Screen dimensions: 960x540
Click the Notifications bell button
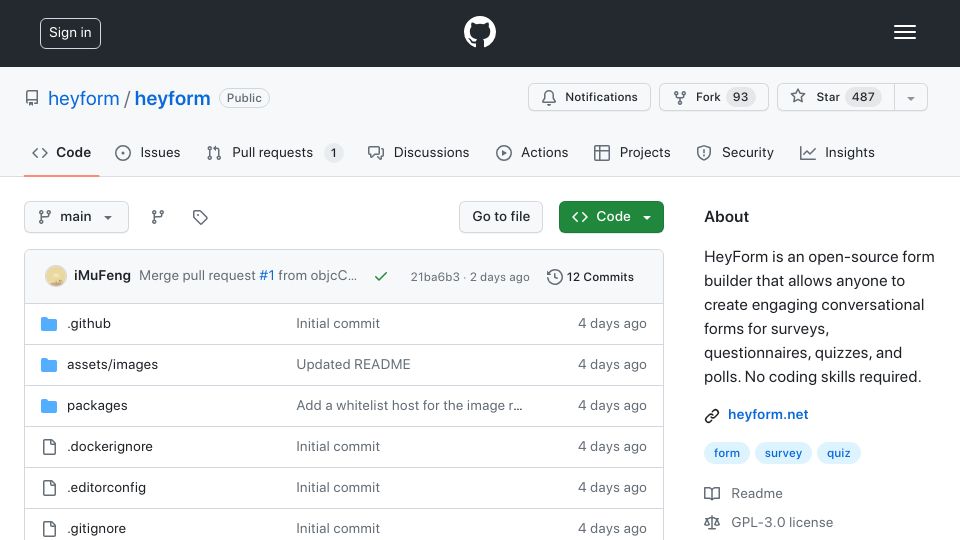point(589,97)
